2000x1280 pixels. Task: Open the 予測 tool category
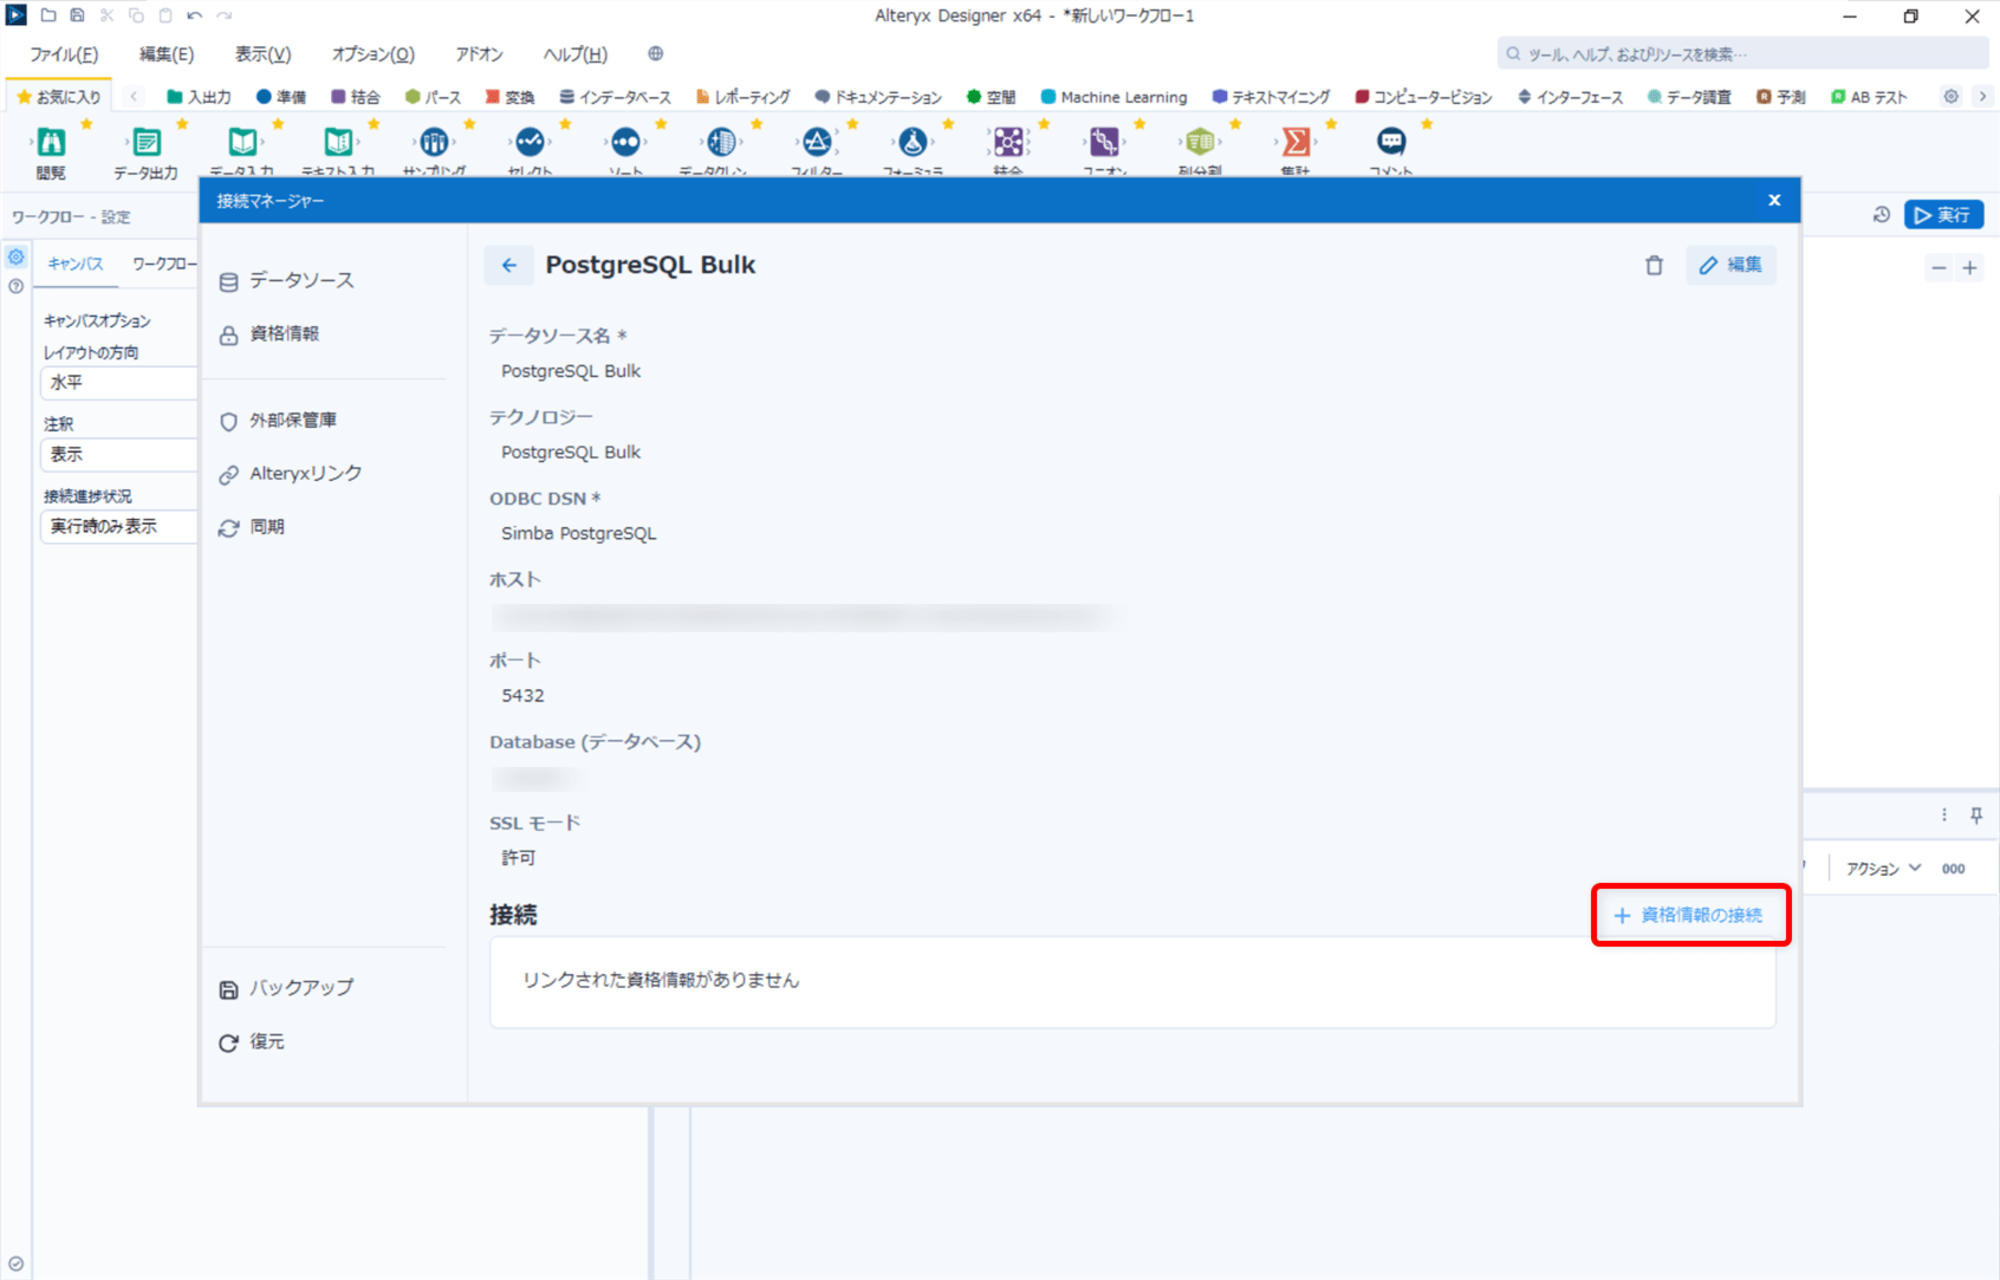point(1781,97)
